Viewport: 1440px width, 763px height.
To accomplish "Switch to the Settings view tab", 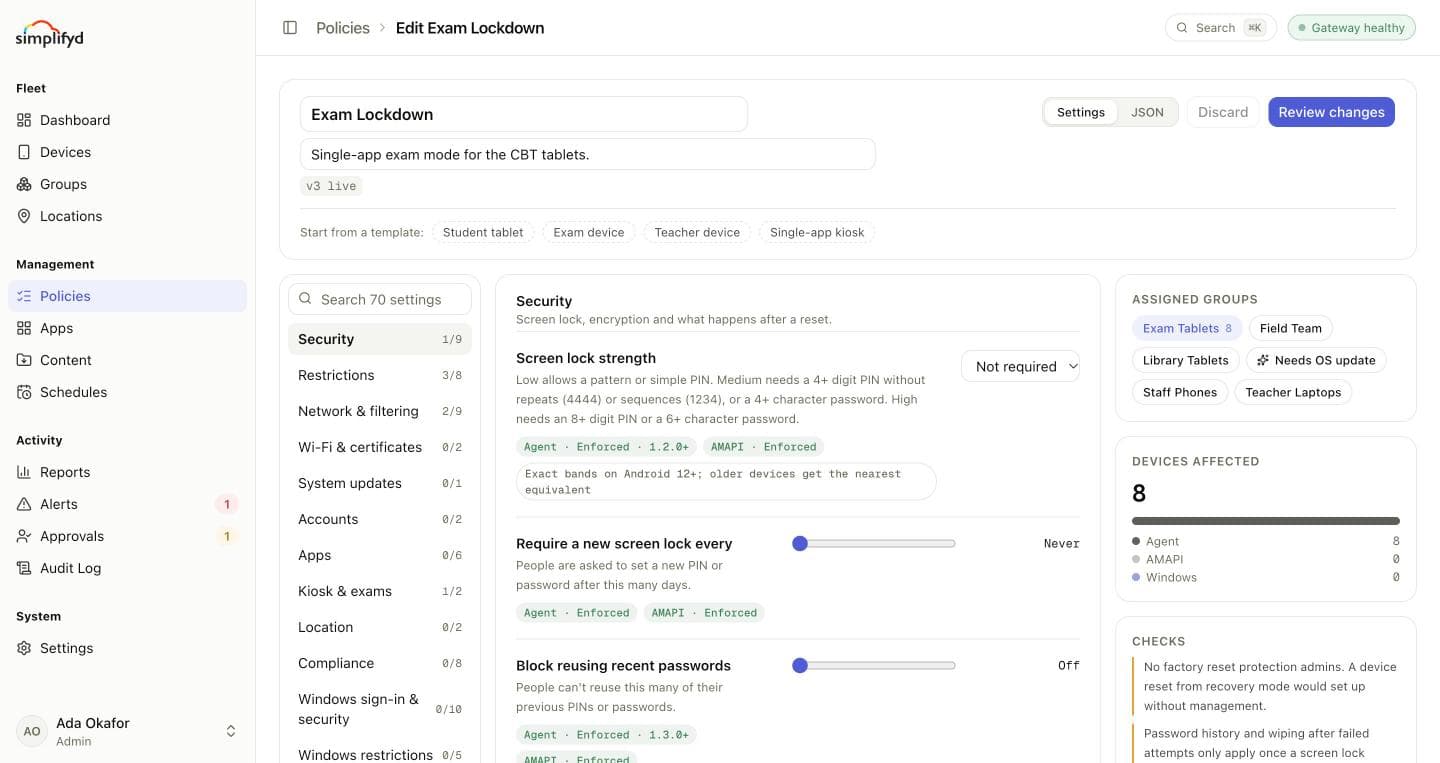I will (x=1081, y=112).
